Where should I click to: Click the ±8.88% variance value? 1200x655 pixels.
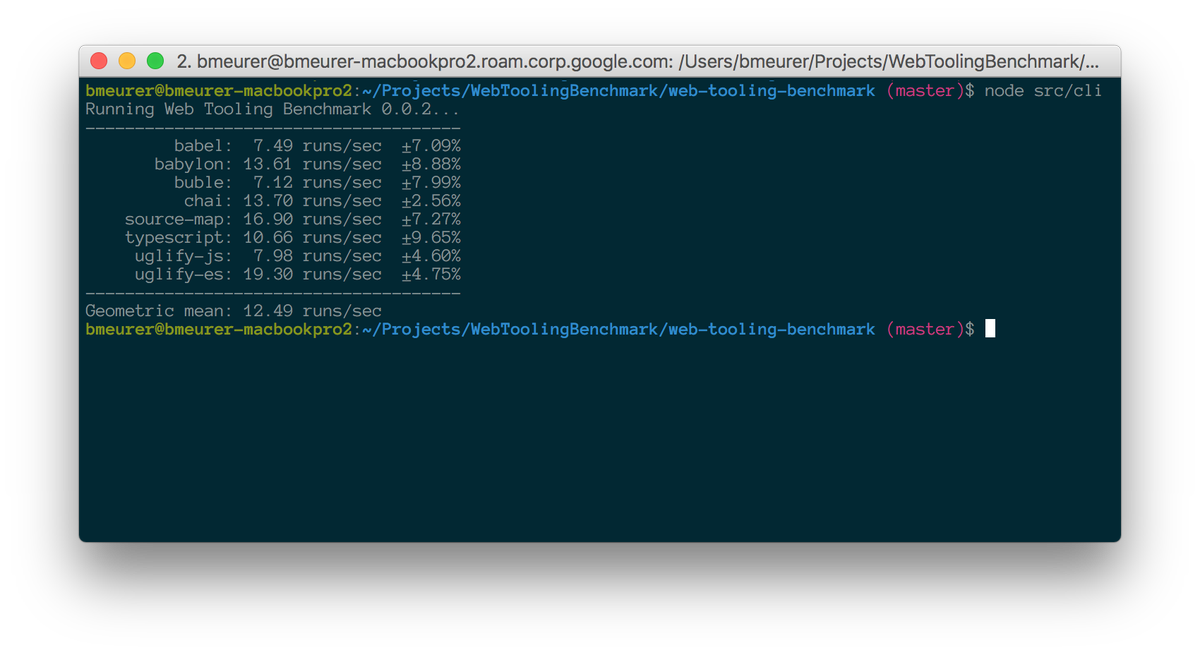click(431, 164)
